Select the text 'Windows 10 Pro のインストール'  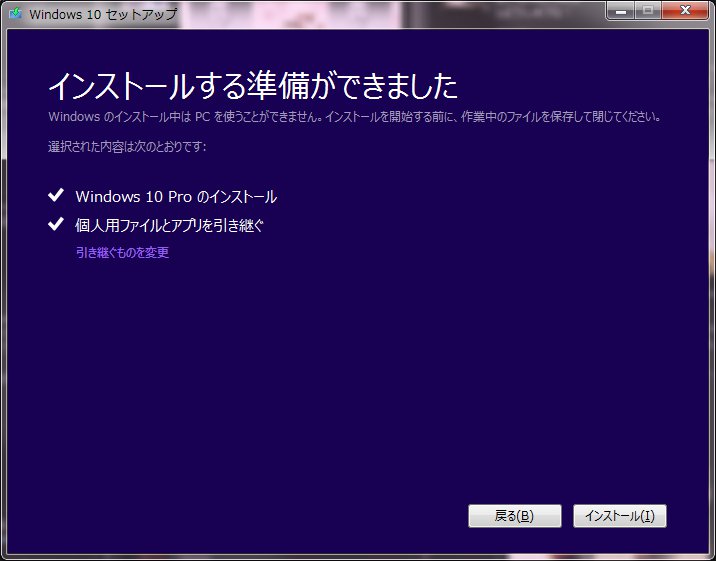(176, 197)
